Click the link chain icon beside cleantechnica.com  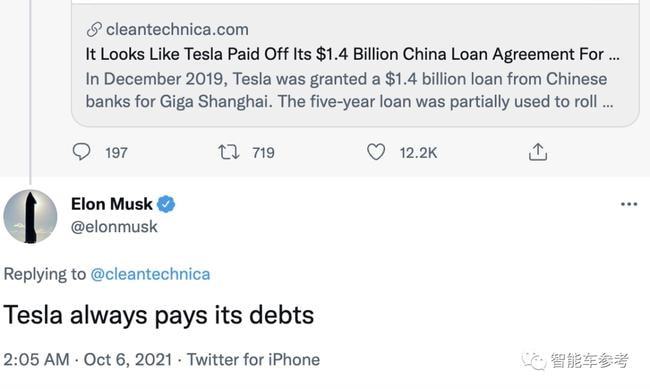tap(94, 29)
